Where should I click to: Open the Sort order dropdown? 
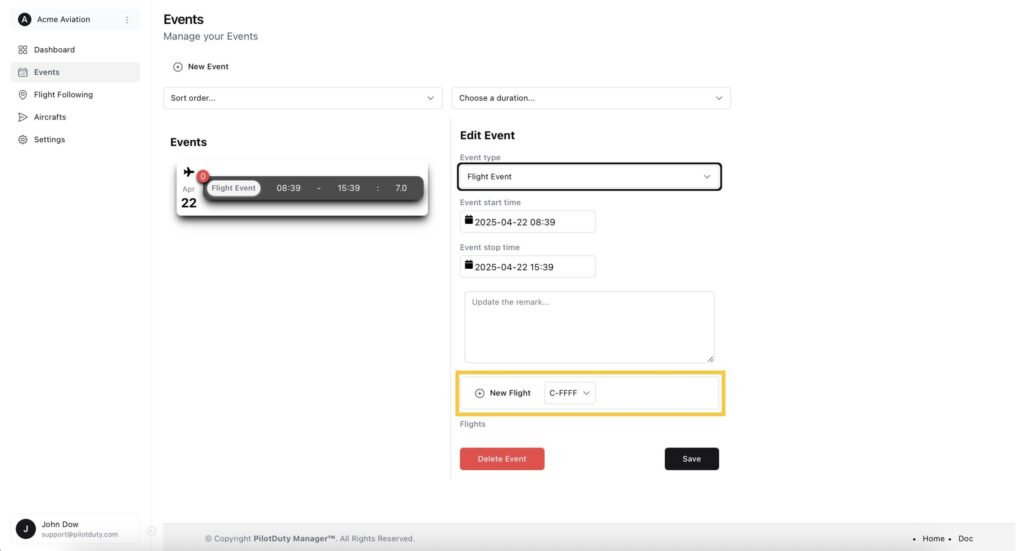point(302,98)
